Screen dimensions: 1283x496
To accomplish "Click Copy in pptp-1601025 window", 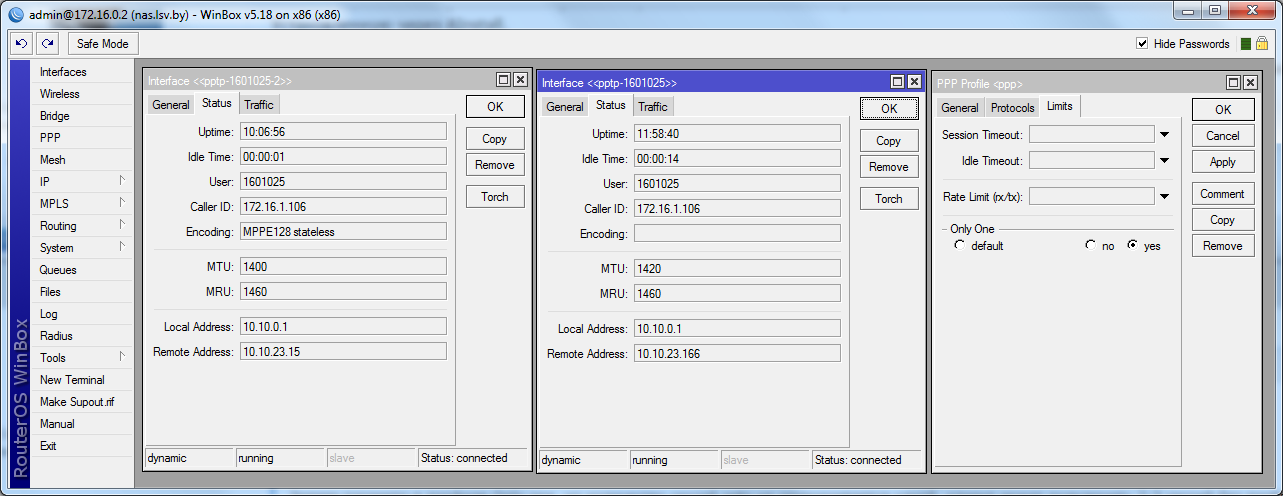I will pyautogui.click(x=889, y=141).
